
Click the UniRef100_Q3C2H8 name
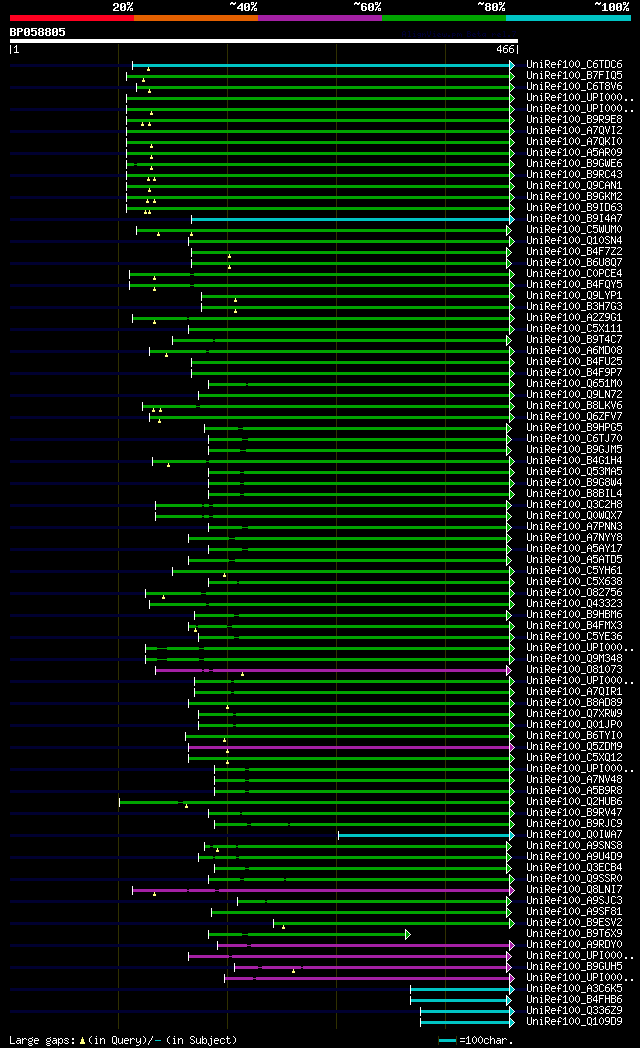click(x=574, y=505)
